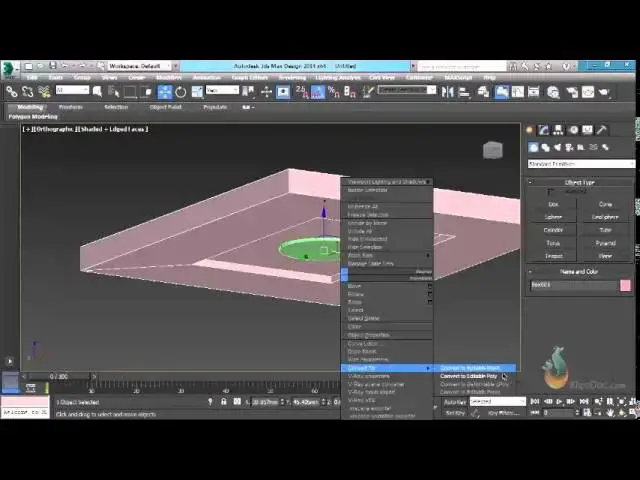Viewport: 640px width, 480px height.
Task: Open the named selection sets dropdown
Action: tap(407, 89)
